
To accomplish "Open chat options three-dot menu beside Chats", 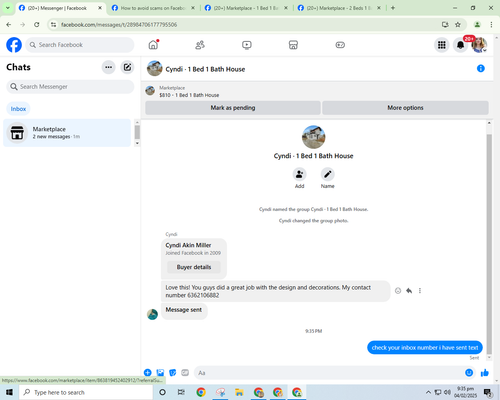I will [x=108, y=67].
